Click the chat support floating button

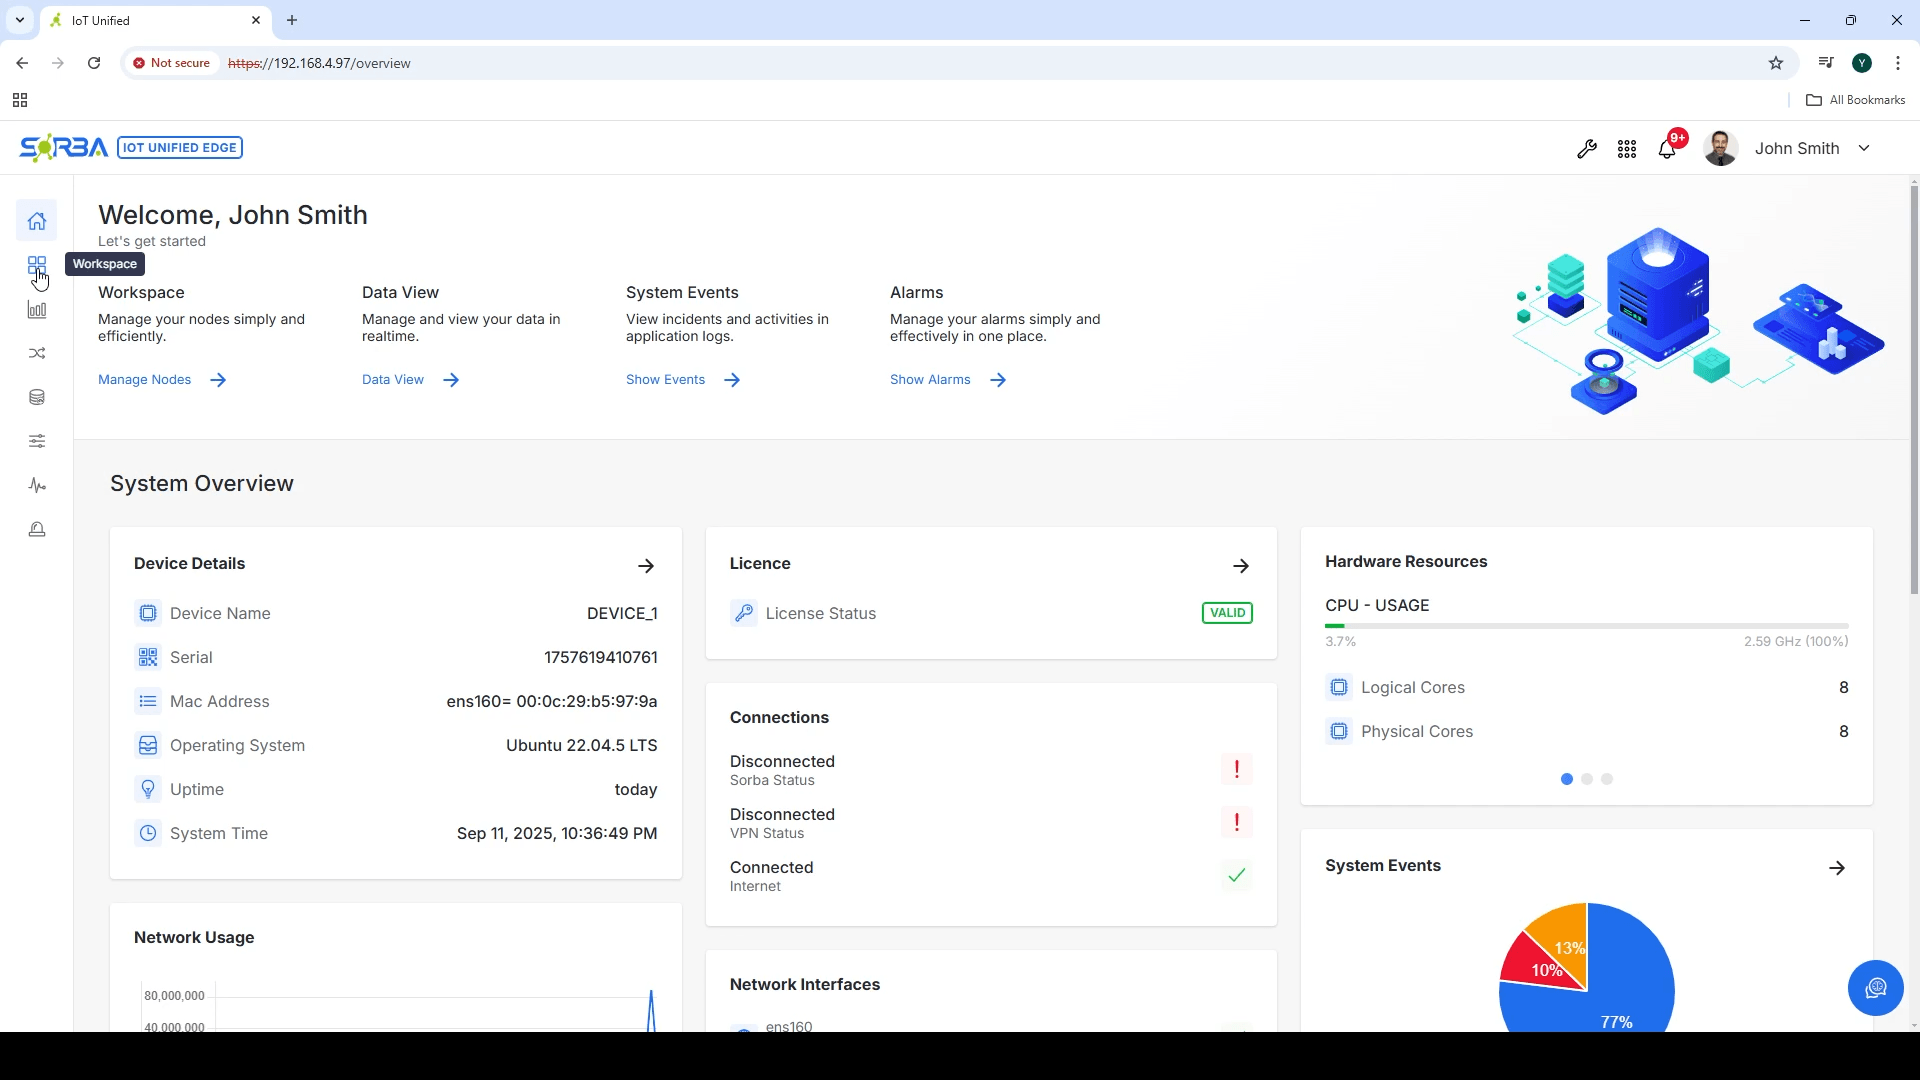tap(1875, 988)
